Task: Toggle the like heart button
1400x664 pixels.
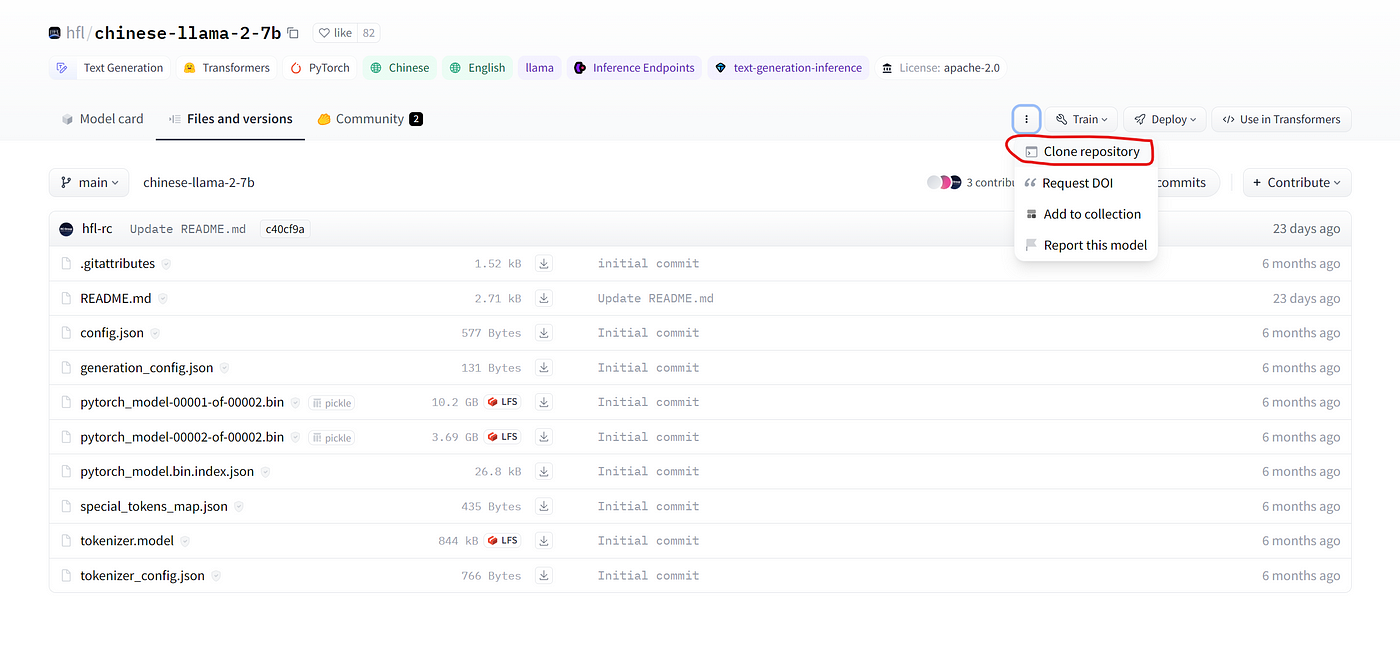Action: pyautogui.click(x=335, y=33)
